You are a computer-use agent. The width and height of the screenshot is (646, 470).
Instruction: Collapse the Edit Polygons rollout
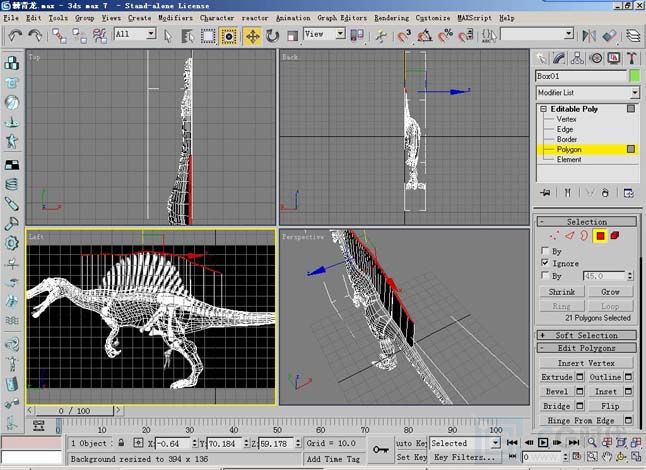pyautogui.click(x=586, y=348)
